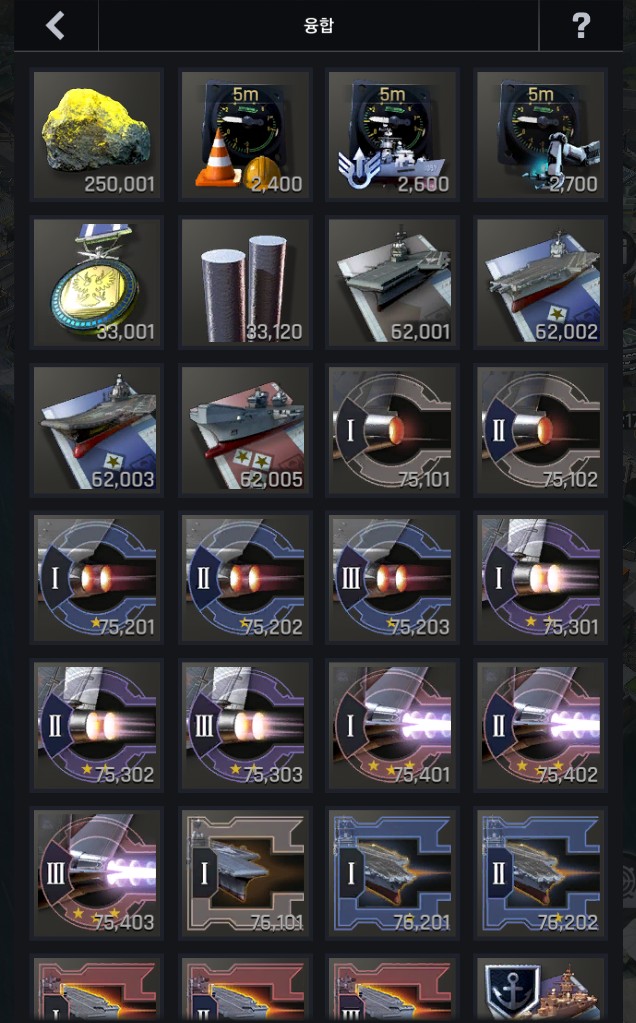This screenshot has width=636, height=1023.
Task: Select purple engine part I 75,301
Action: click(541, 577)
